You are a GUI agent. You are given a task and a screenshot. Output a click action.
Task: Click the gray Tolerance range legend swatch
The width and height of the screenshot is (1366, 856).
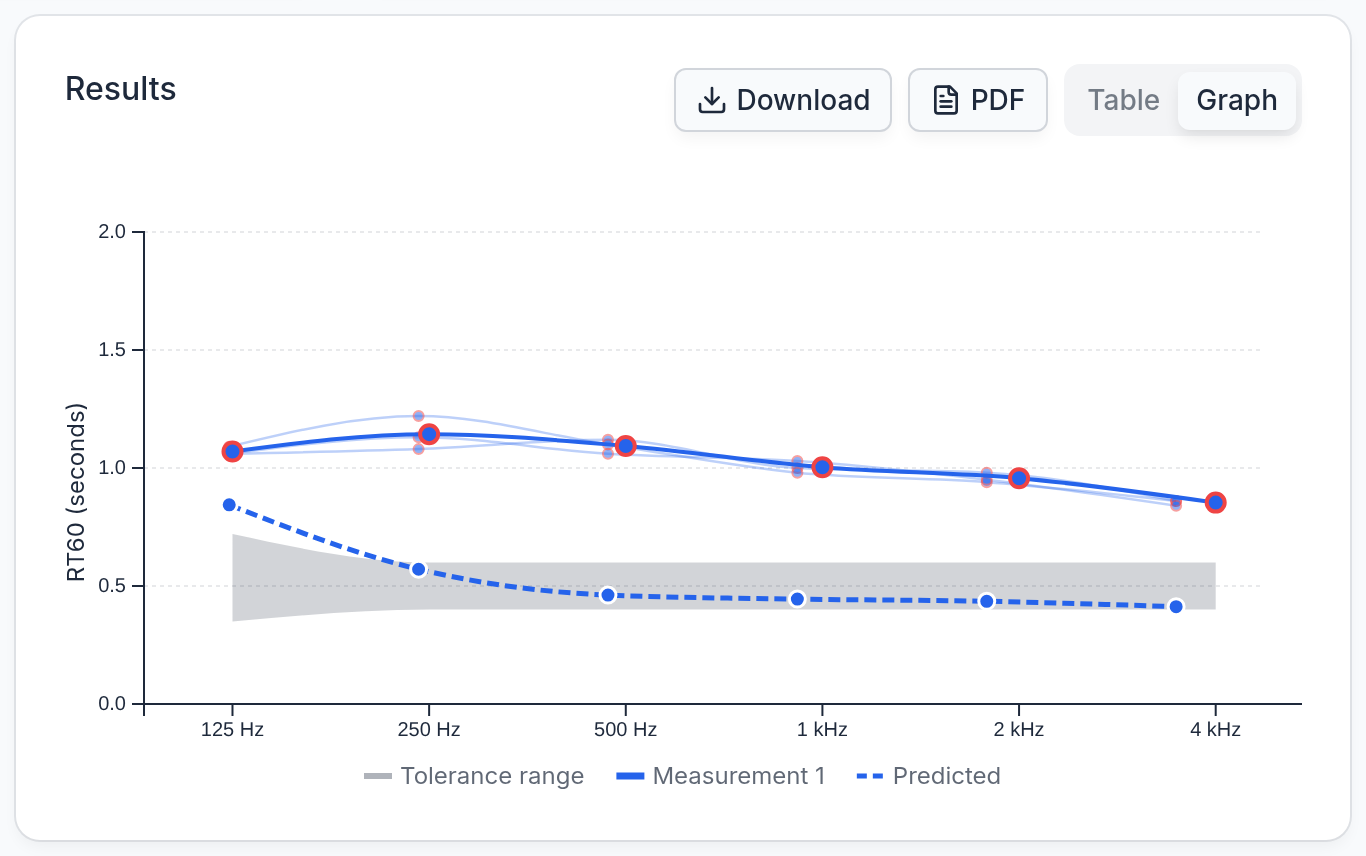[x=378, y=776]
